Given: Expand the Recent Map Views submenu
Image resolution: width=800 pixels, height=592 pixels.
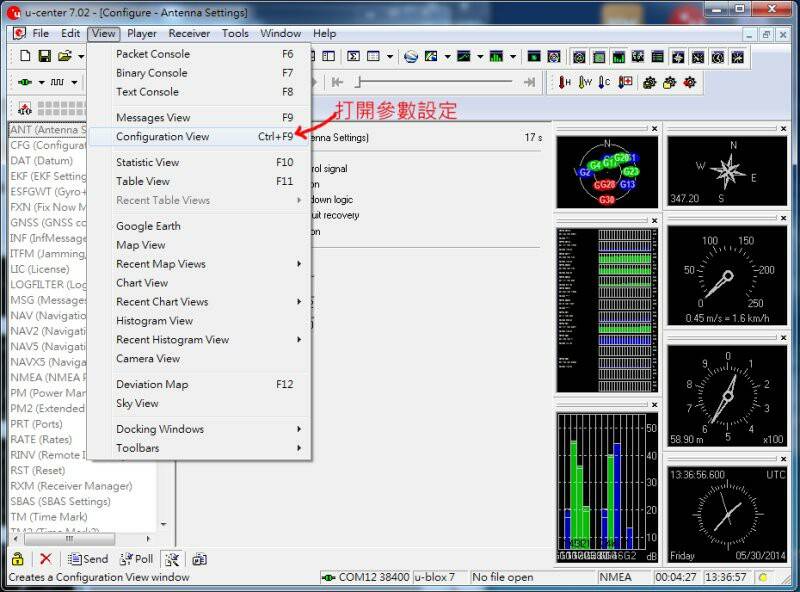Looking at the screenshot, I should click(x=298, y=264).
